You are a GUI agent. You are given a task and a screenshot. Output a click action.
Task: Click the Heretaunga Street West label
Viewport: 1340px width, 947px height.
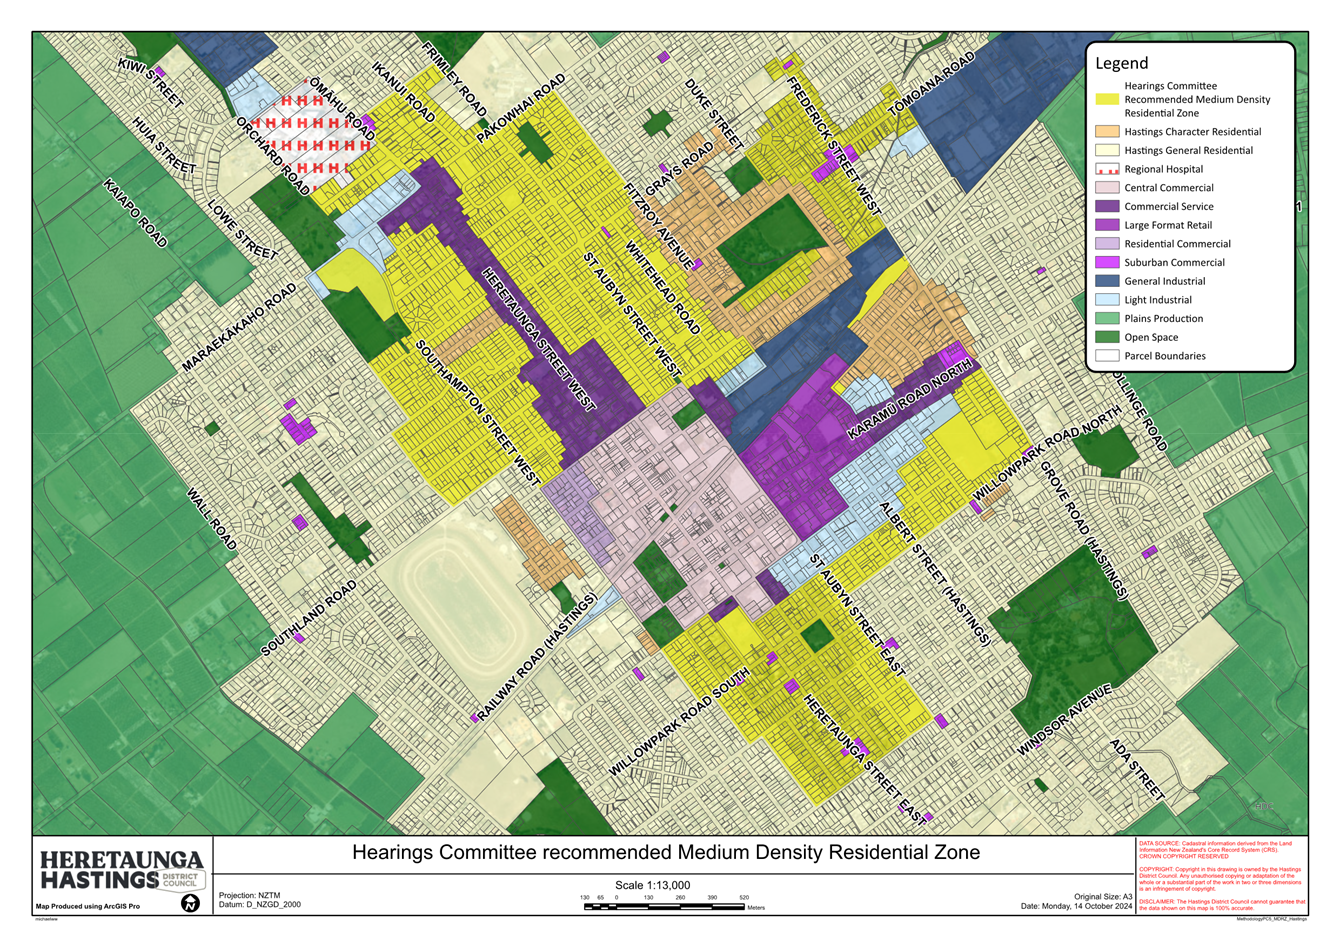539,339
